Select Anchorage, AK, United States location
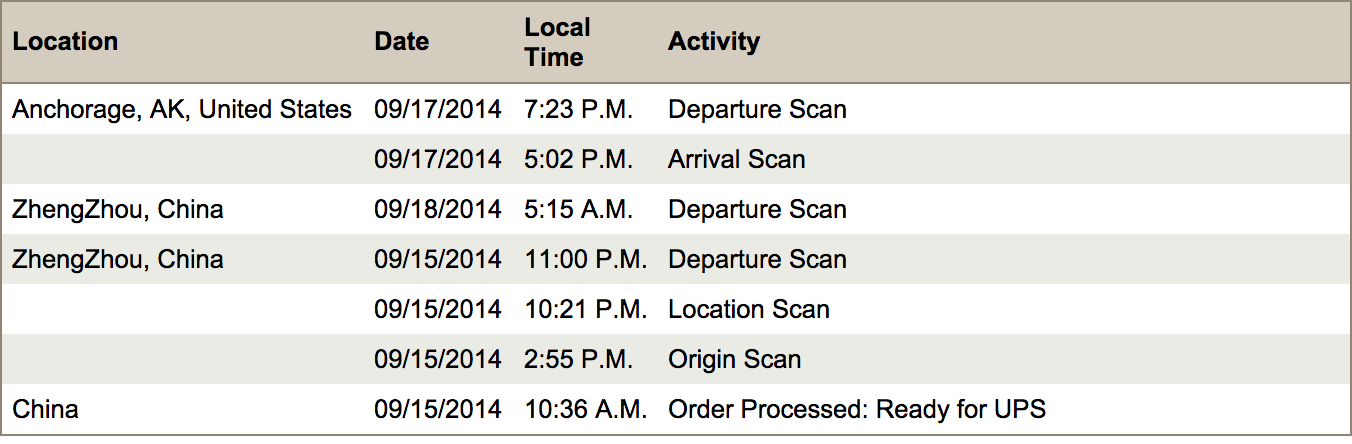Image resolution: width=1352 pixels, height=444 pixels. (182, 110)
